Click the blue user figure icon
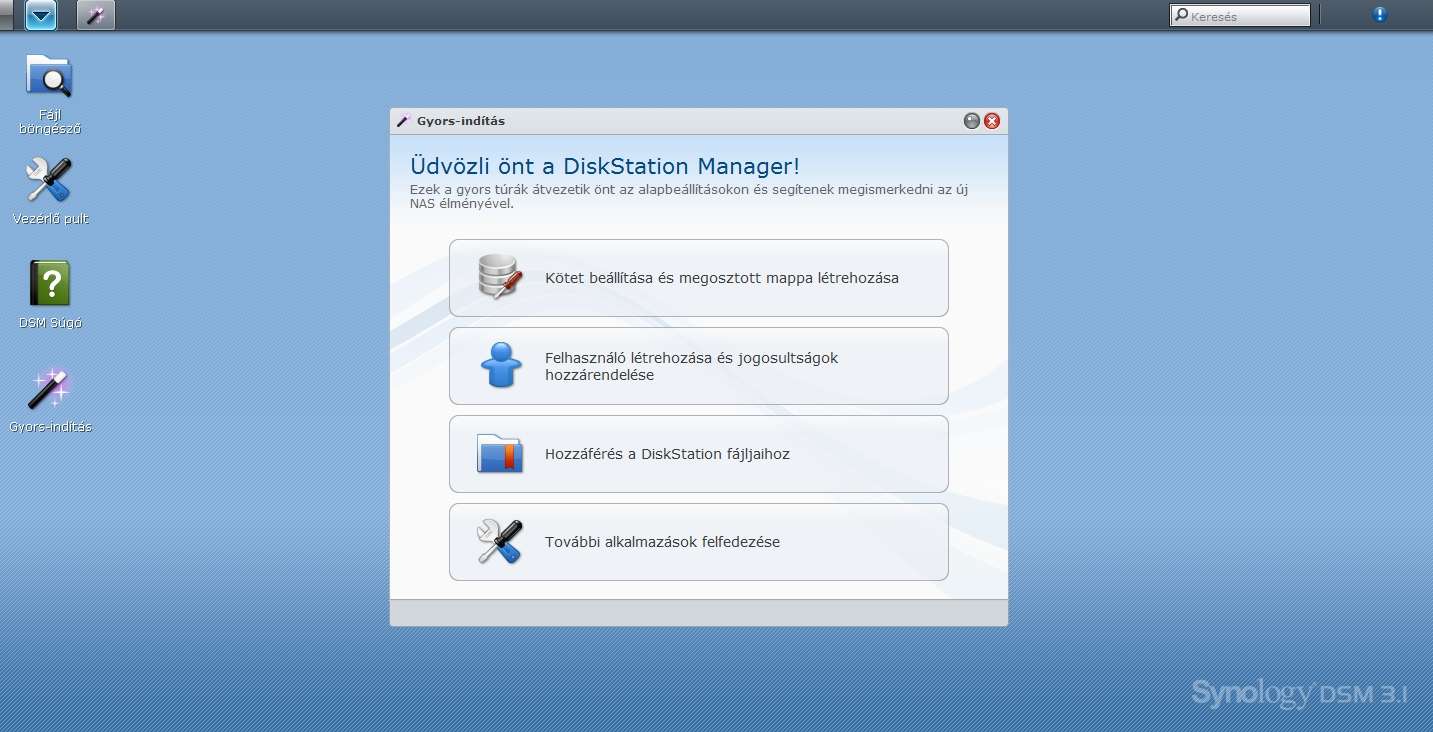Viewport: 1433px width, 732px height. 500,365
